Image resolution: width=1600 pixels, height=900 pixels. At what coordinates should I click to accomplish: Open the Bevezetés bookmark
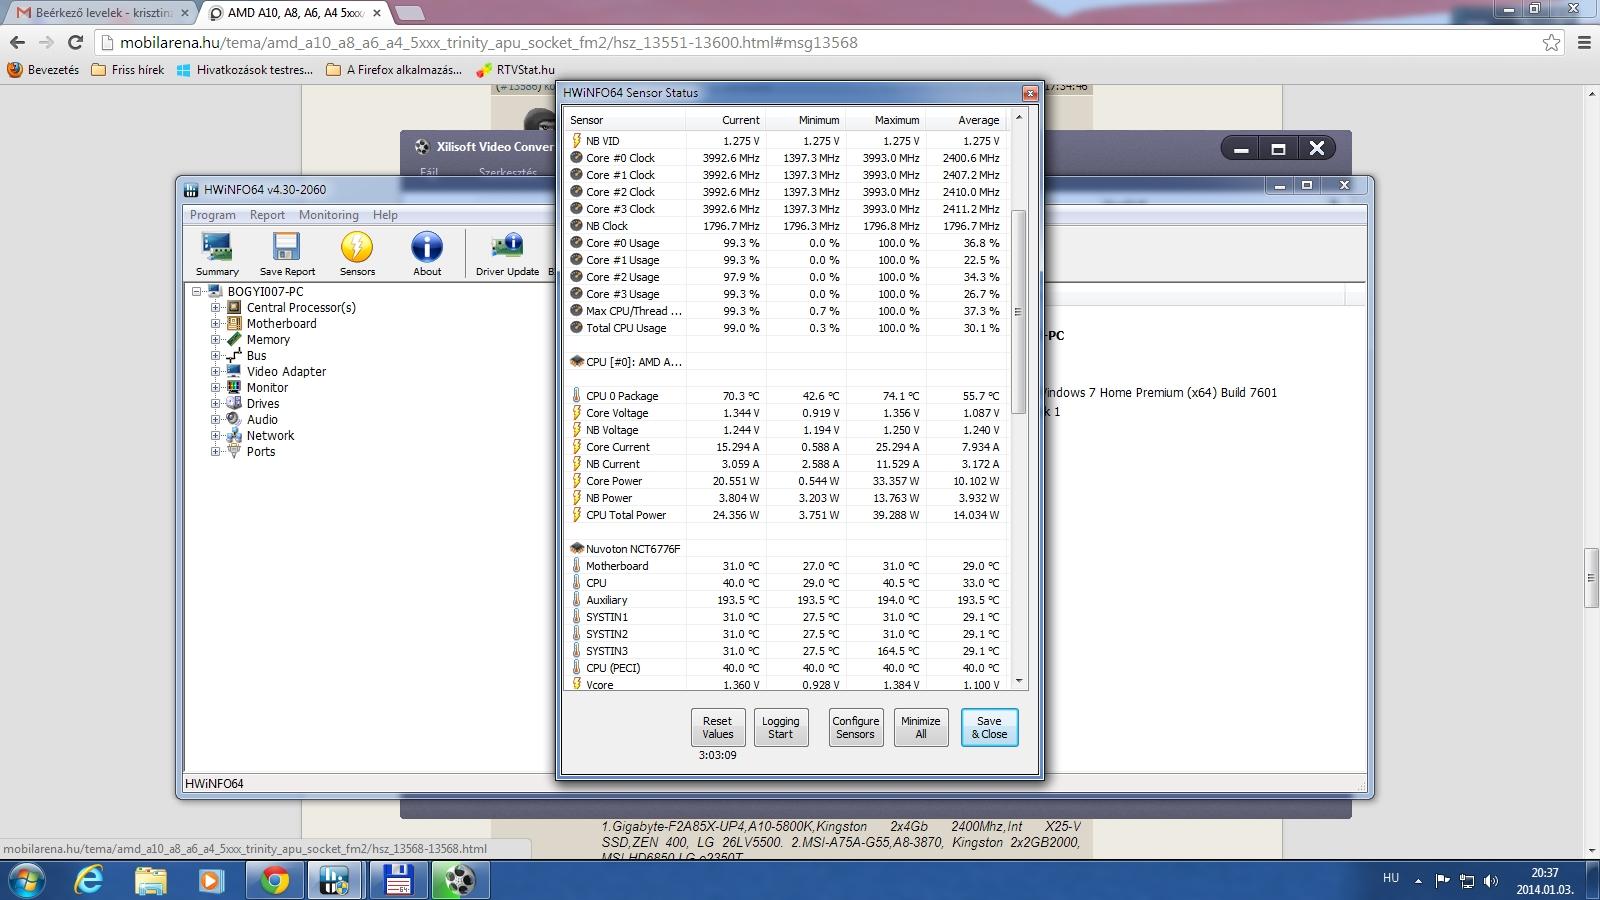click(x=43, y=70)
